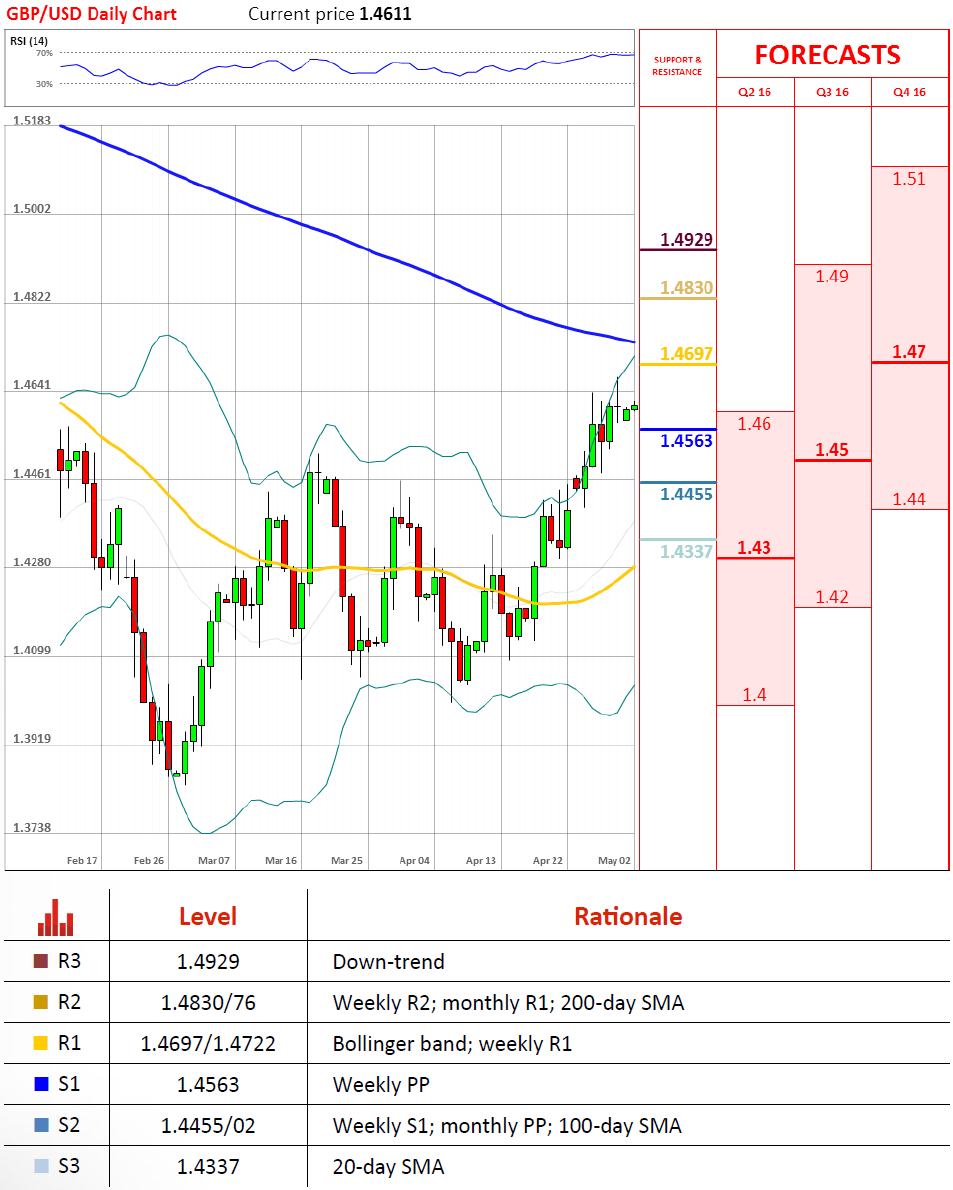Viewport: 953px width, 1190px height.
Task: Click the Apr 13 date axis label
Action: (481, 861)
